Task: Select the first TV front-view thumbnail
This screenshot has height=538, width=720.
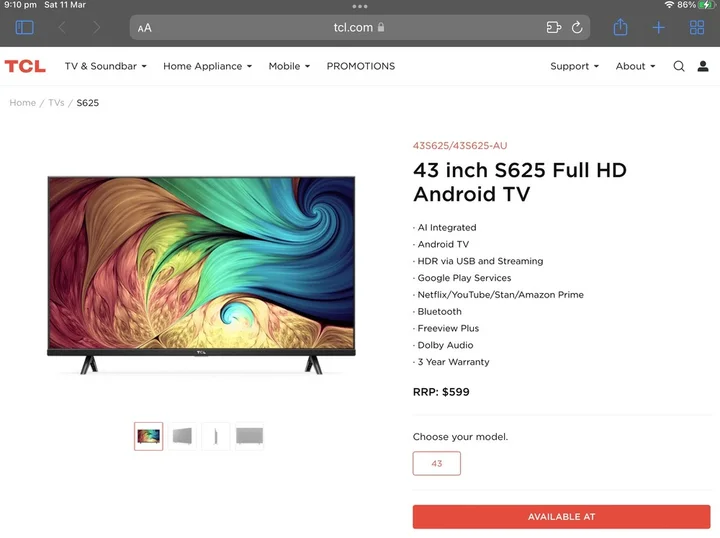Action: [149, 436]
